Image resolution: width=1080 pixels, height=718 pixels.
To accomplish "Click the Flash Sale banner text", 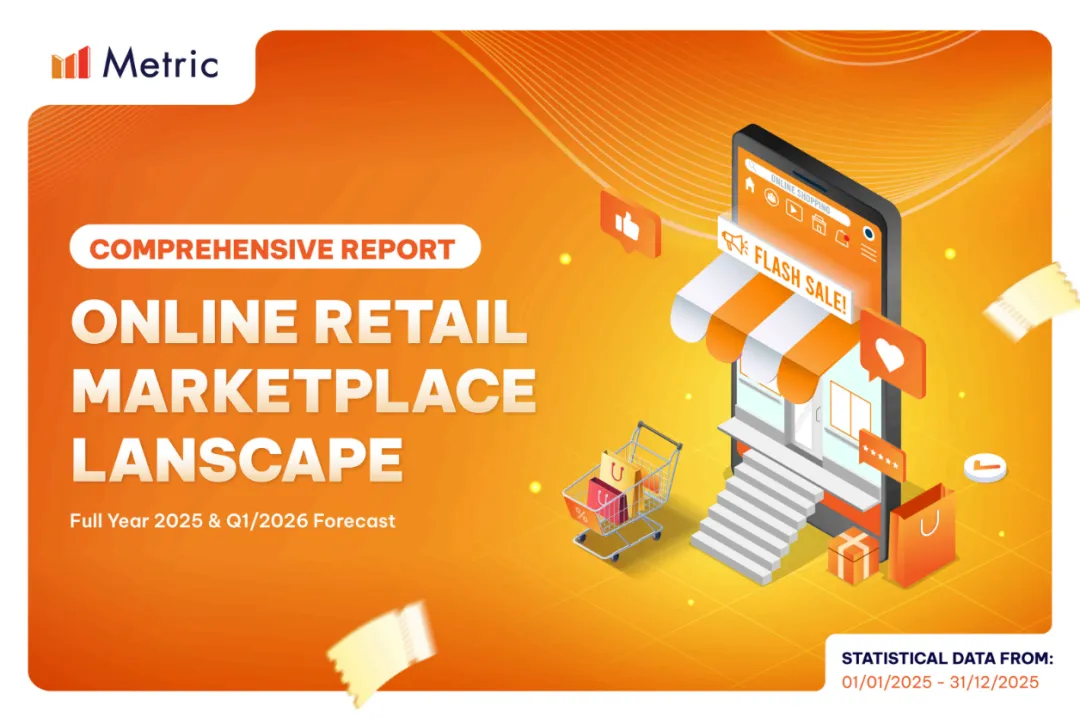I will (800, 277).
